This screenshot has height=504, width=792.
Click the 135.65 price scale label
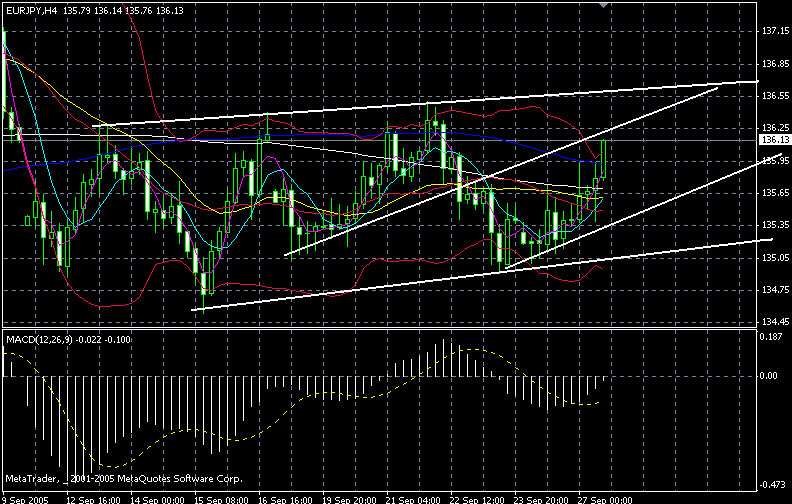775,192
